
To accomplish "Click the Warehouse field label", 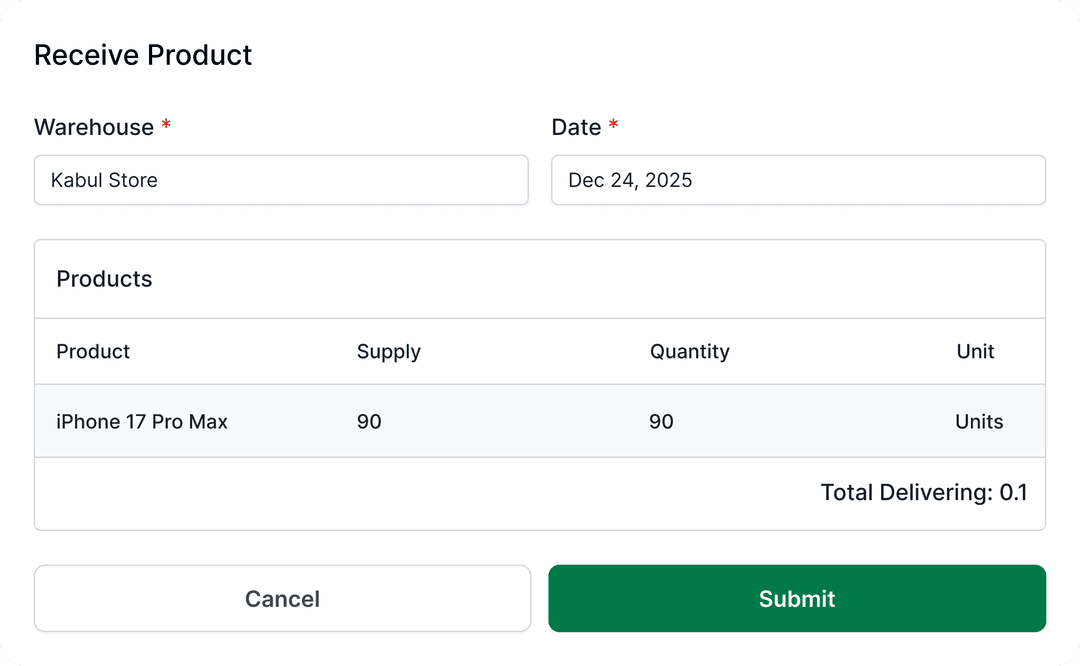I will [94, 127].
